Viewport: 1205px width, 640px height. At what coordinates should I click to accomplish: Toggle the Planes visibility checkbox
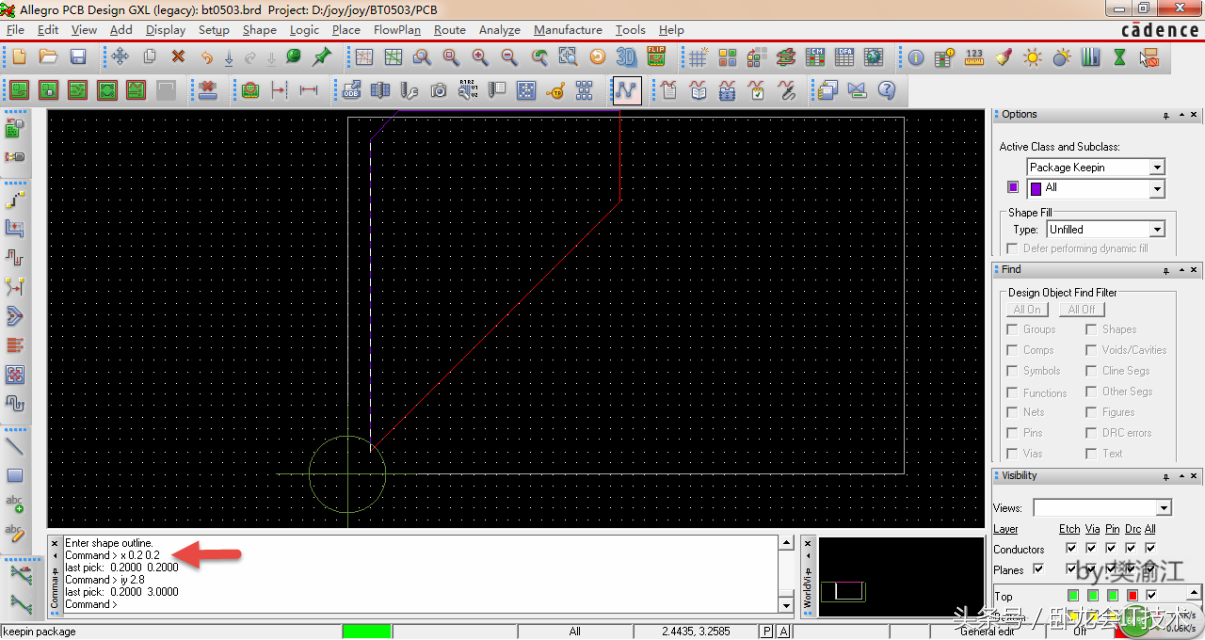[1038, 569]
